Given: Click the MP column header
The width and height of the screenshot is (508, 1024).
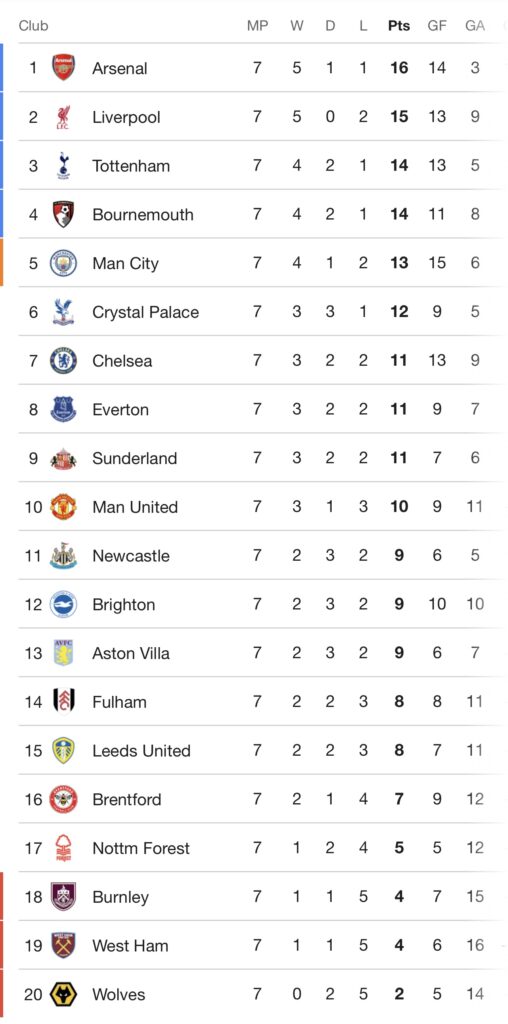Looking at the screenshot, I should [257, 25].
